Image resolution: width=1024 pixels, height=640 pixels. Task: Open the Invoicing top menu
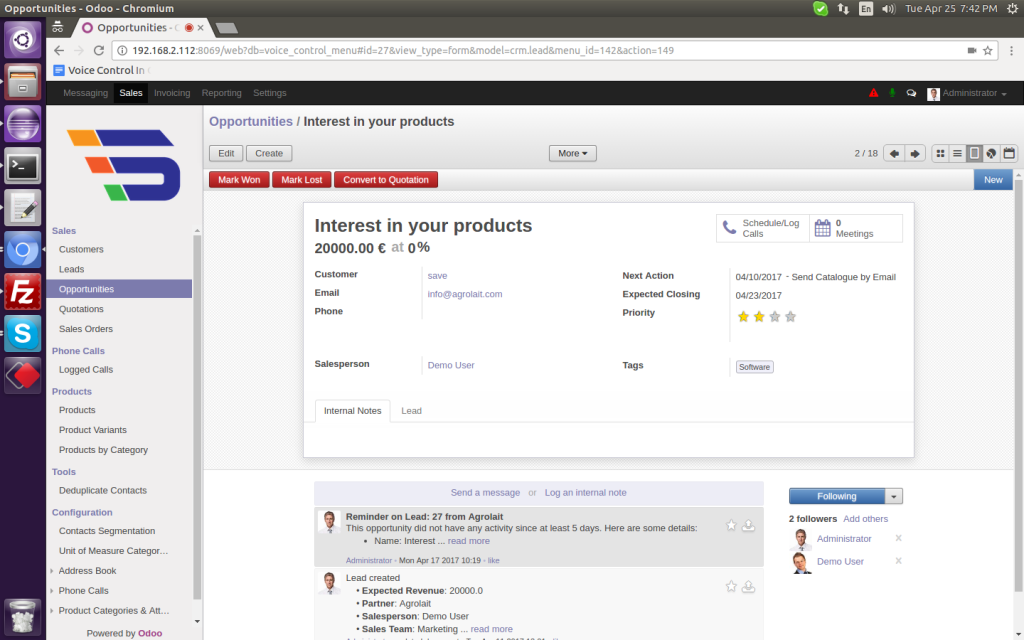(x=172, y=93)
